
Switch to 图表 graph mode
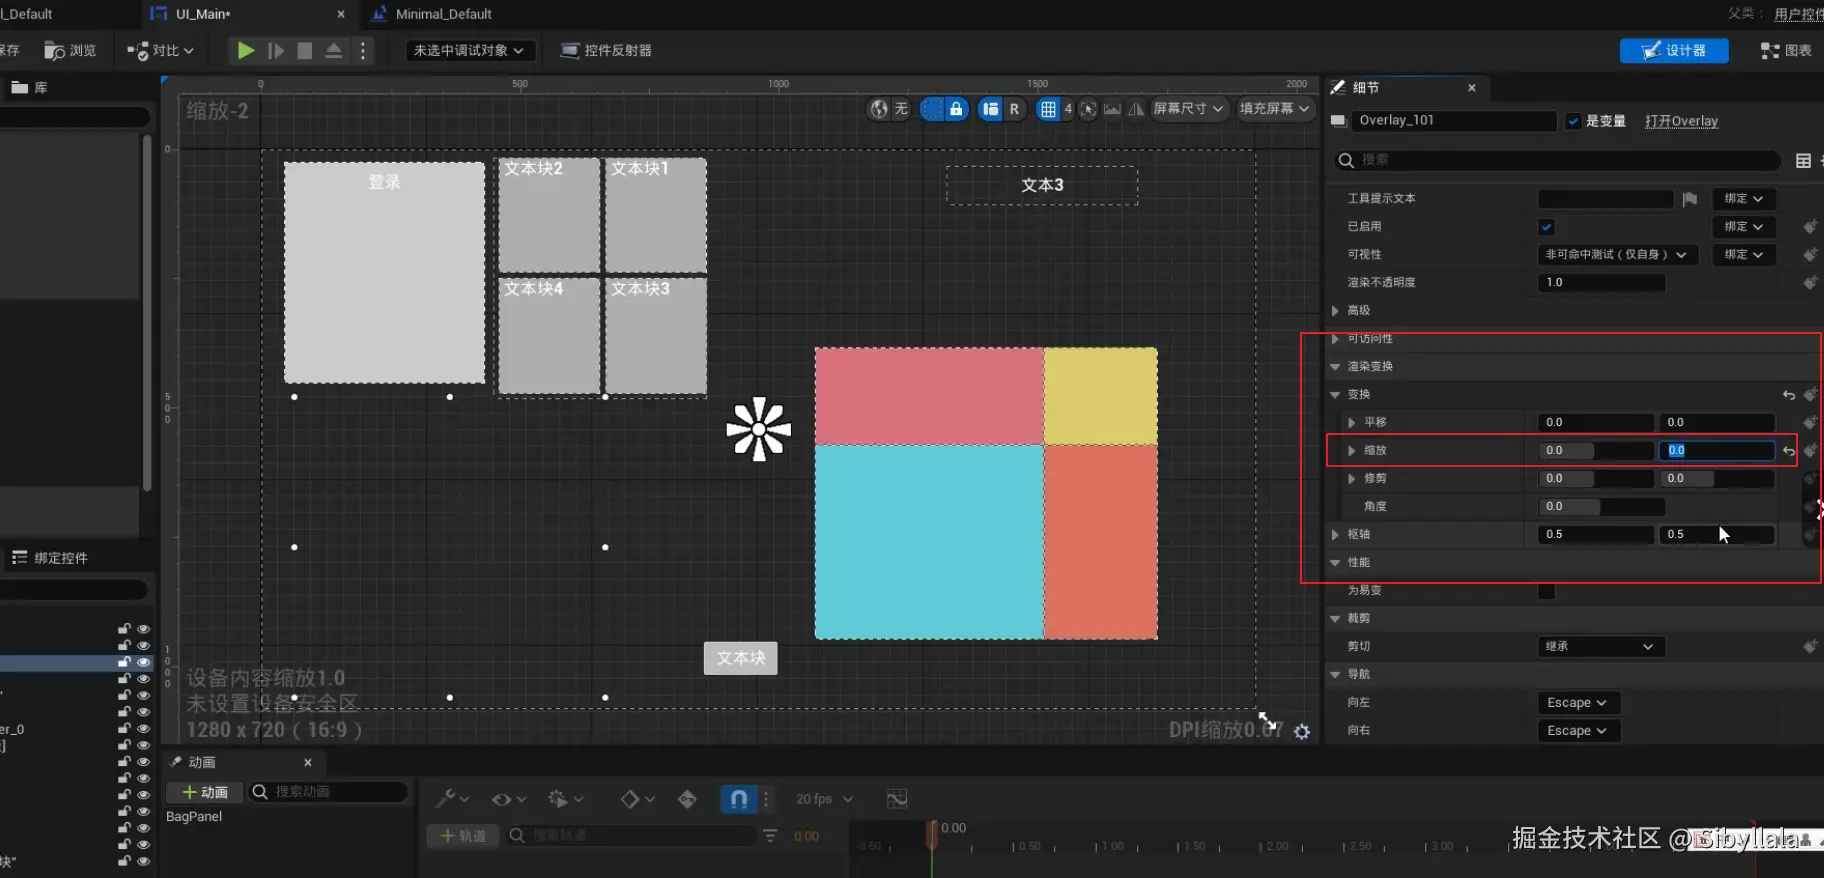click(x=1786, y=50)
